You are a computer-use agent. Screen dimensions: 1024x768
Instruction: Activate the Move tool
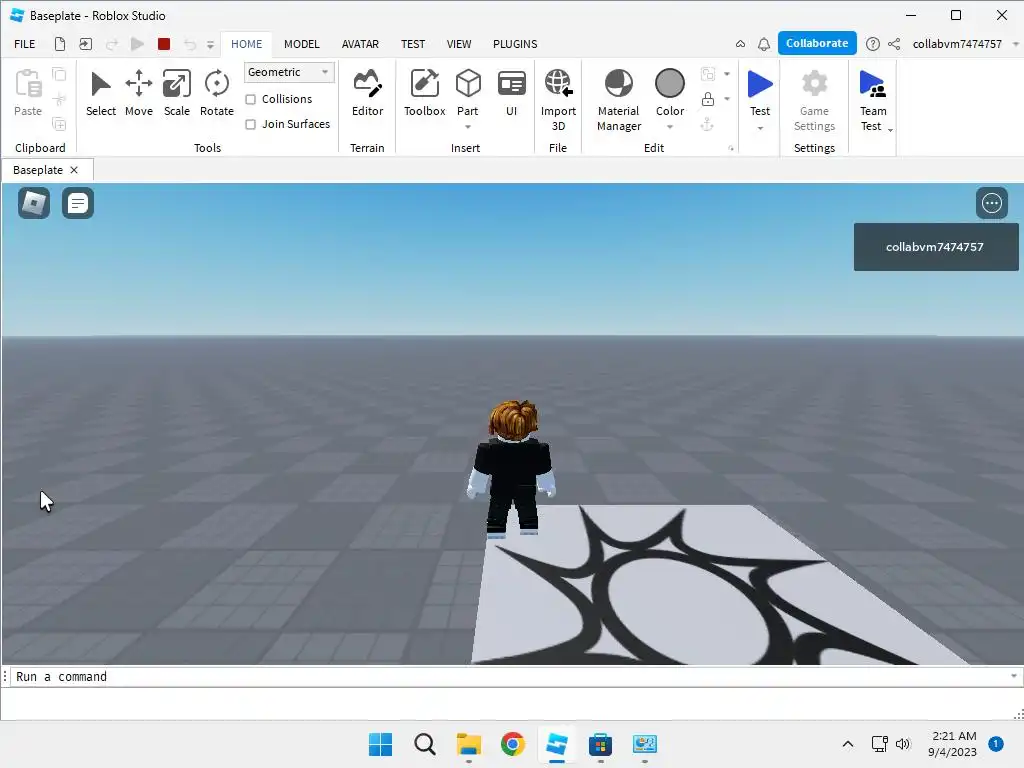pyautogui.click(x=138, y=93)
